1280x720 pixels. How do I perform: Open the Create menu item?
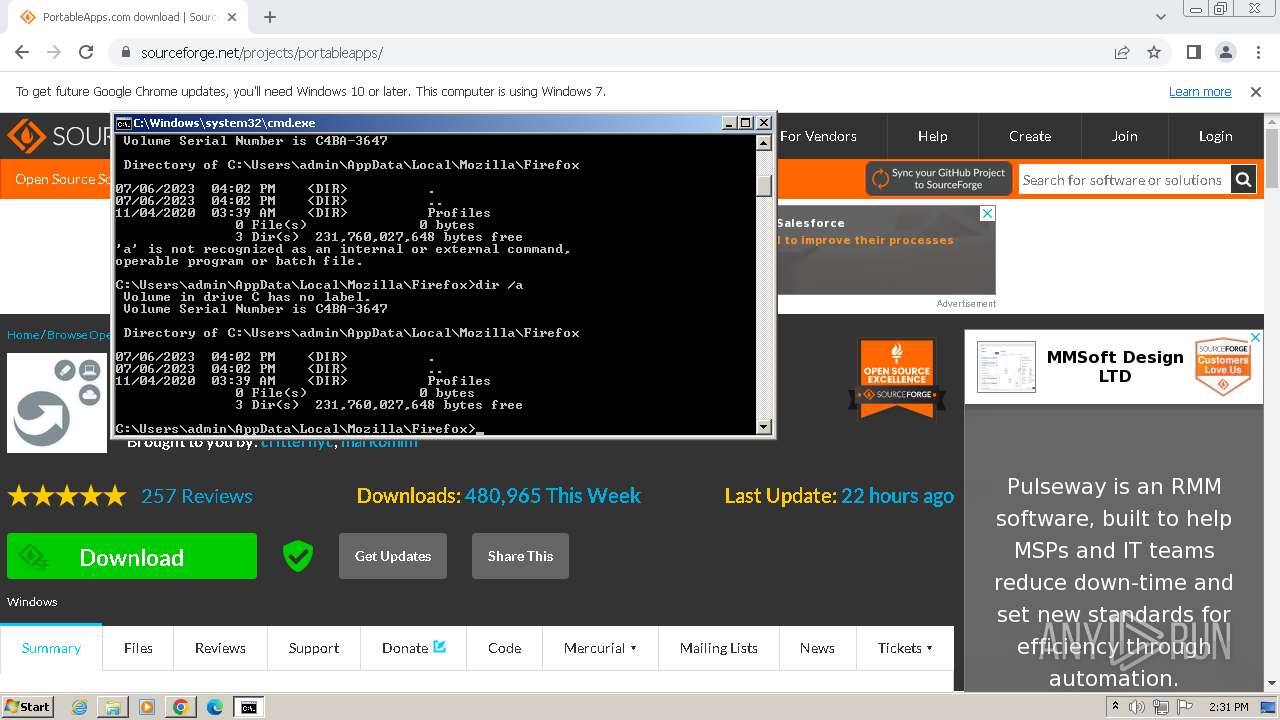[1030, 136]
